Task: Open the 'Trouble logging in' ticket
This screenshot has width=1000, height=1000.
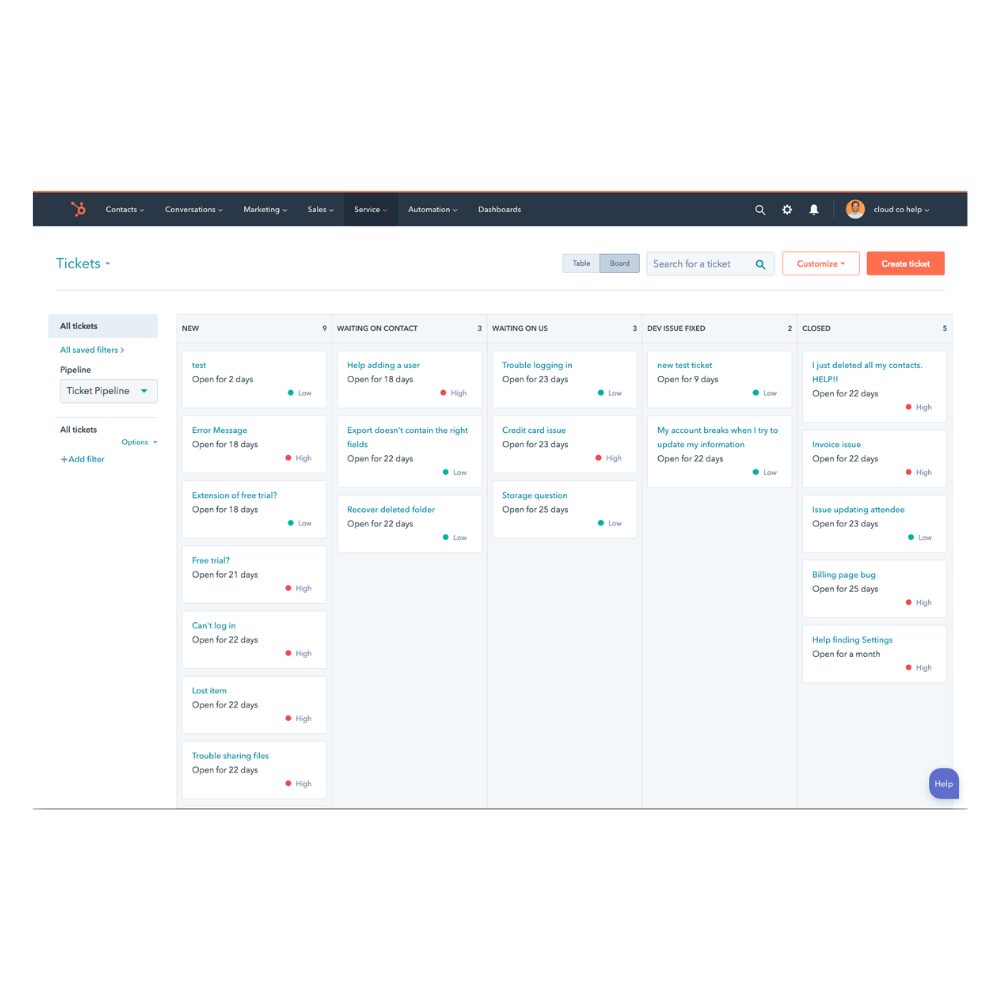Action: pyautogui.click(x=537, y=365)
